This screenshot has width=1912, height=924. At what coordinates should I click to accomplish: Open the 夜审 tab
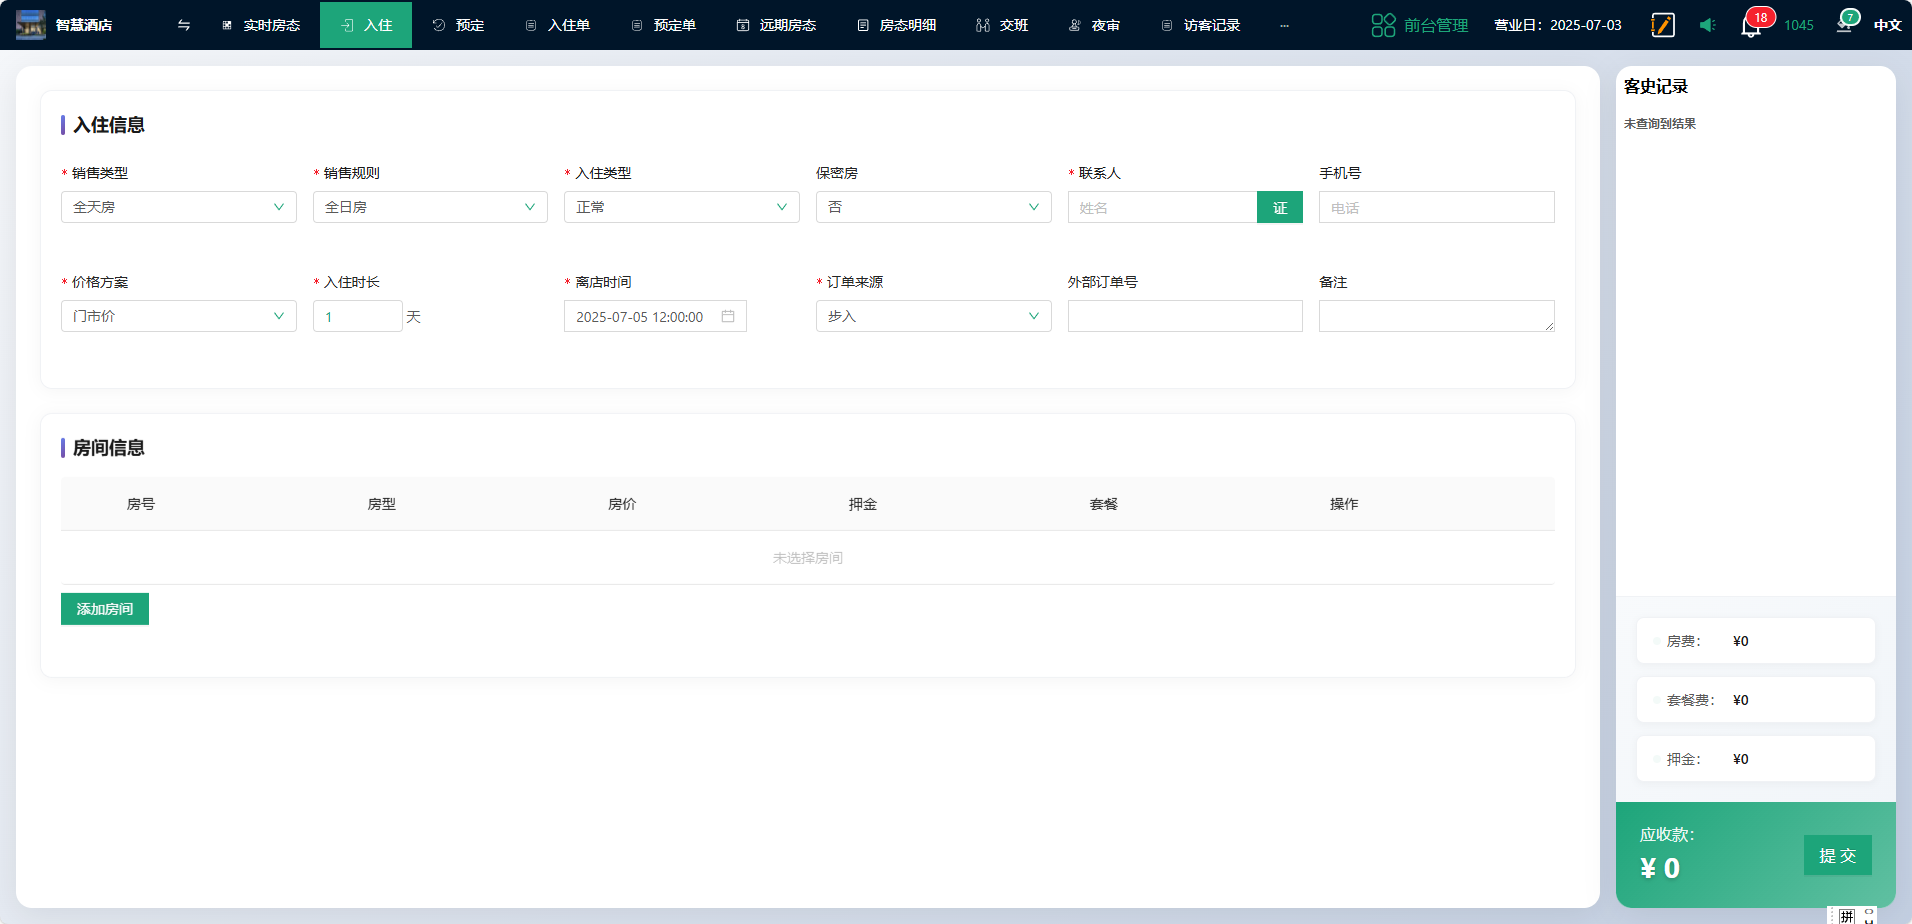(1094, 25)
